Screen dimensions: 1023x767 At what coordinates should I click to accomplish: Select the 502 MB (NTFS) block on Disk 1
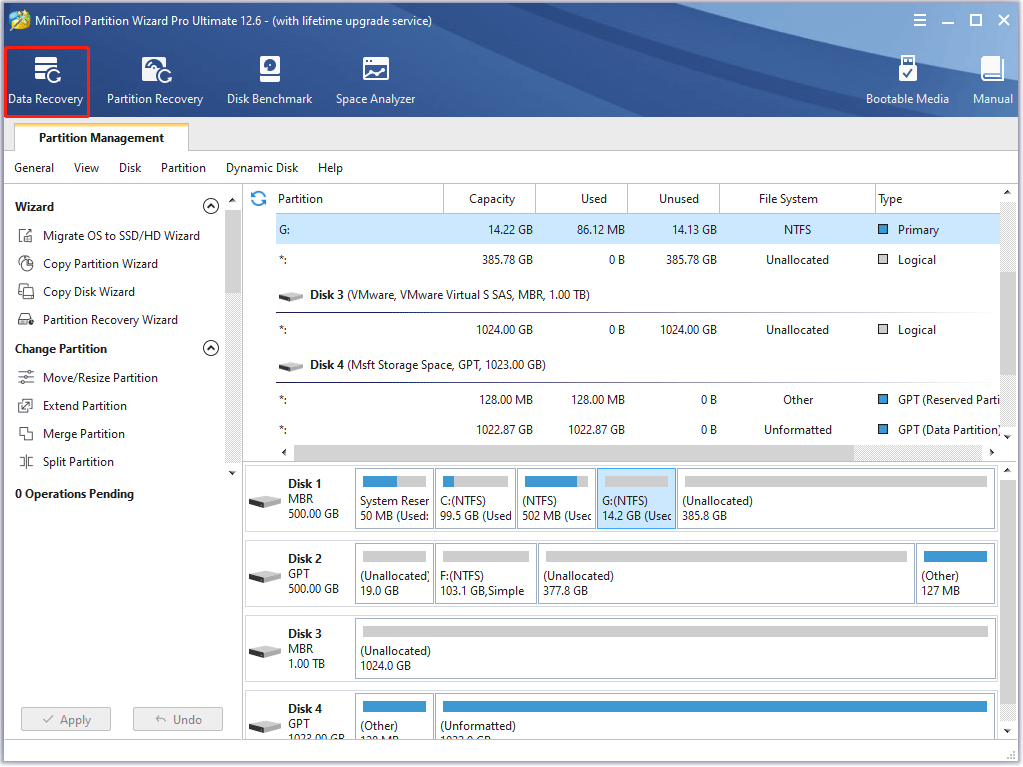[x=556, y=498]
